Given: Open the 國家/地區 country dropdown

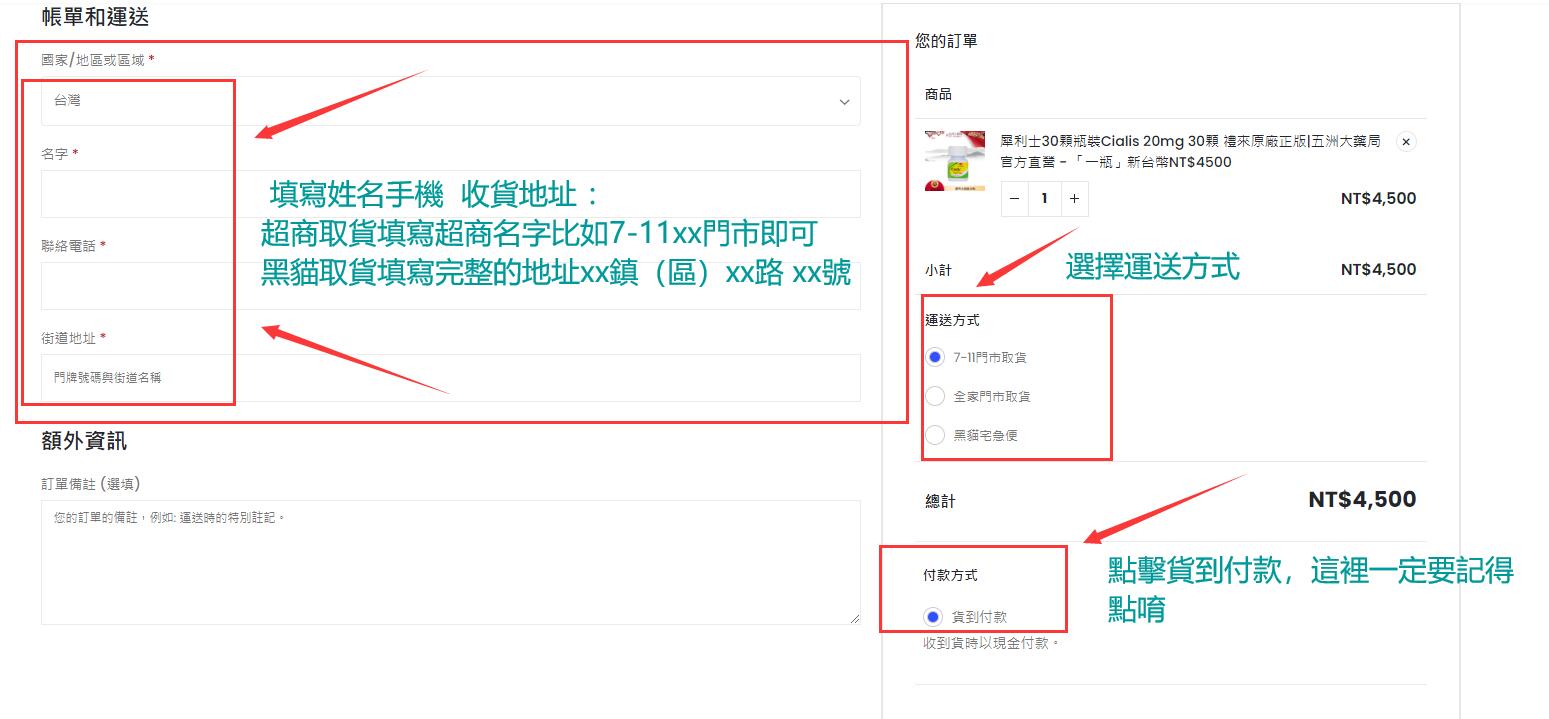Looking at the screenshot, I should click(450, 101).
